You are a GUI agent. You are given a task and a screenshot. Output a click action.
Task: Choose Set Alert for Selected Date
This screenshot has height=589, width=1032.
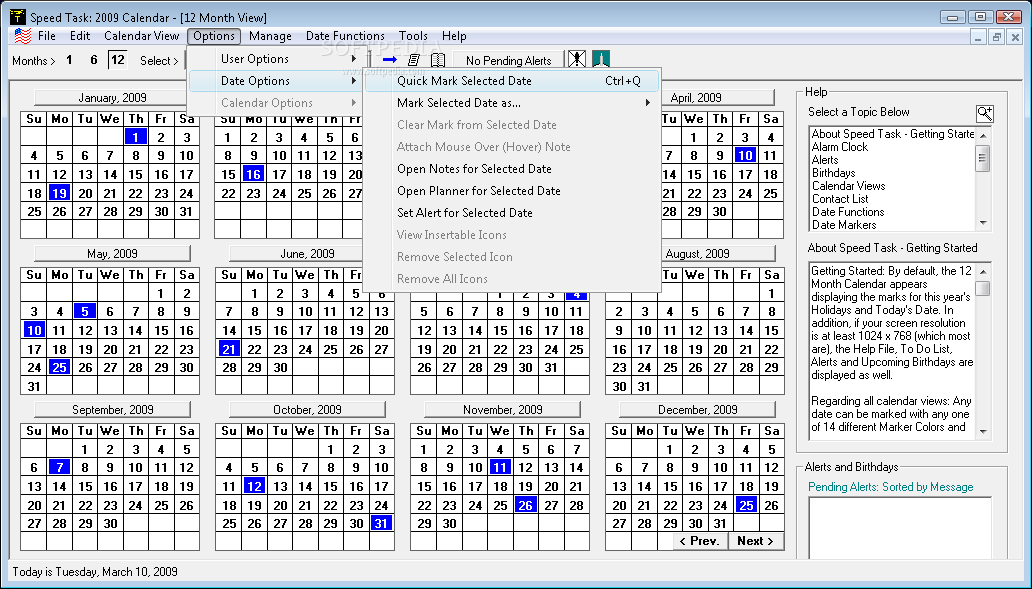point(512,213)
